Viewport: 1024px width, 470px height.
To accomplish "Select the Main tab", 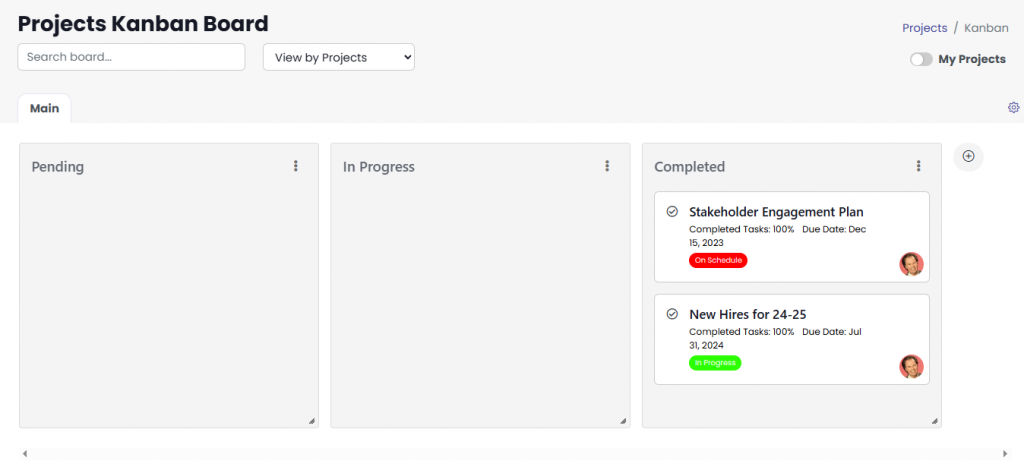I will coord(44,108).
